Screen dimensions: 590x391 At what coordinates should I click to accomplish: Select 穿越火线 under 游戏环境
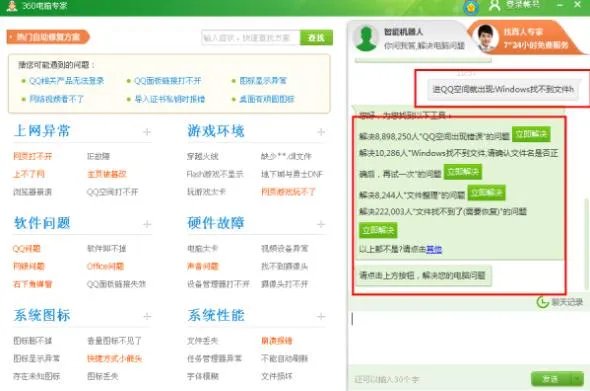(x=202, y=156)
